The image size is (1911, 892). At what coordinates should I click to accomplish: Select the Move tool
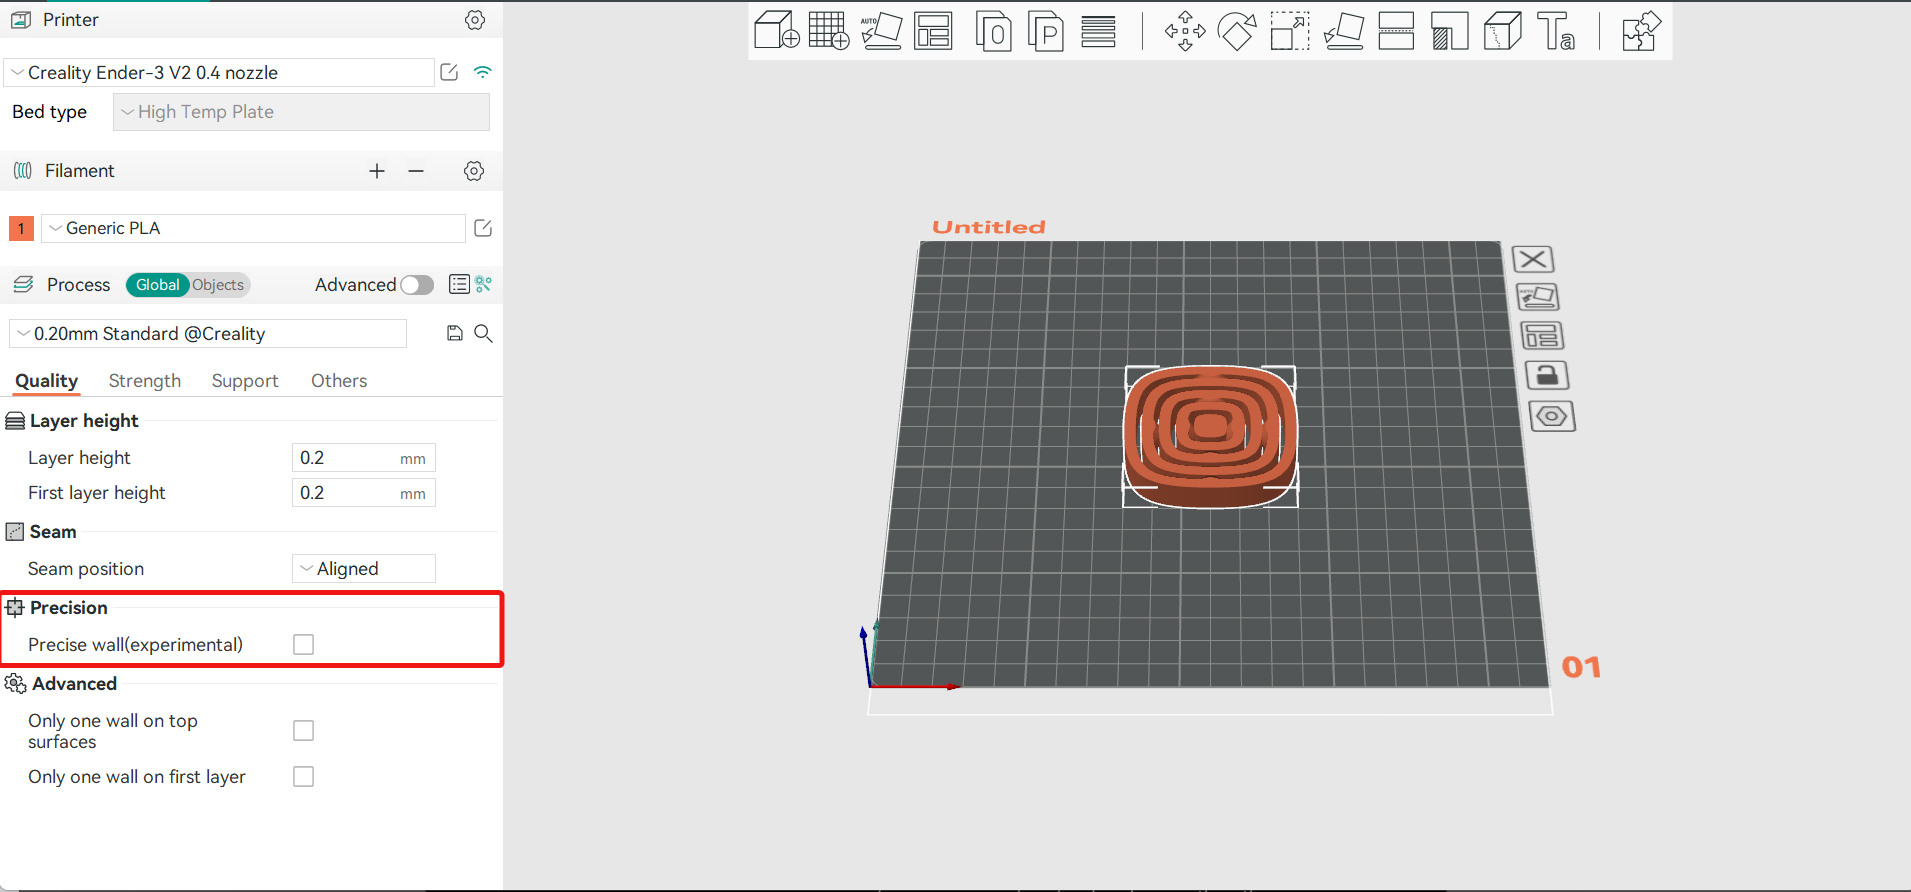pos(1185,31)
